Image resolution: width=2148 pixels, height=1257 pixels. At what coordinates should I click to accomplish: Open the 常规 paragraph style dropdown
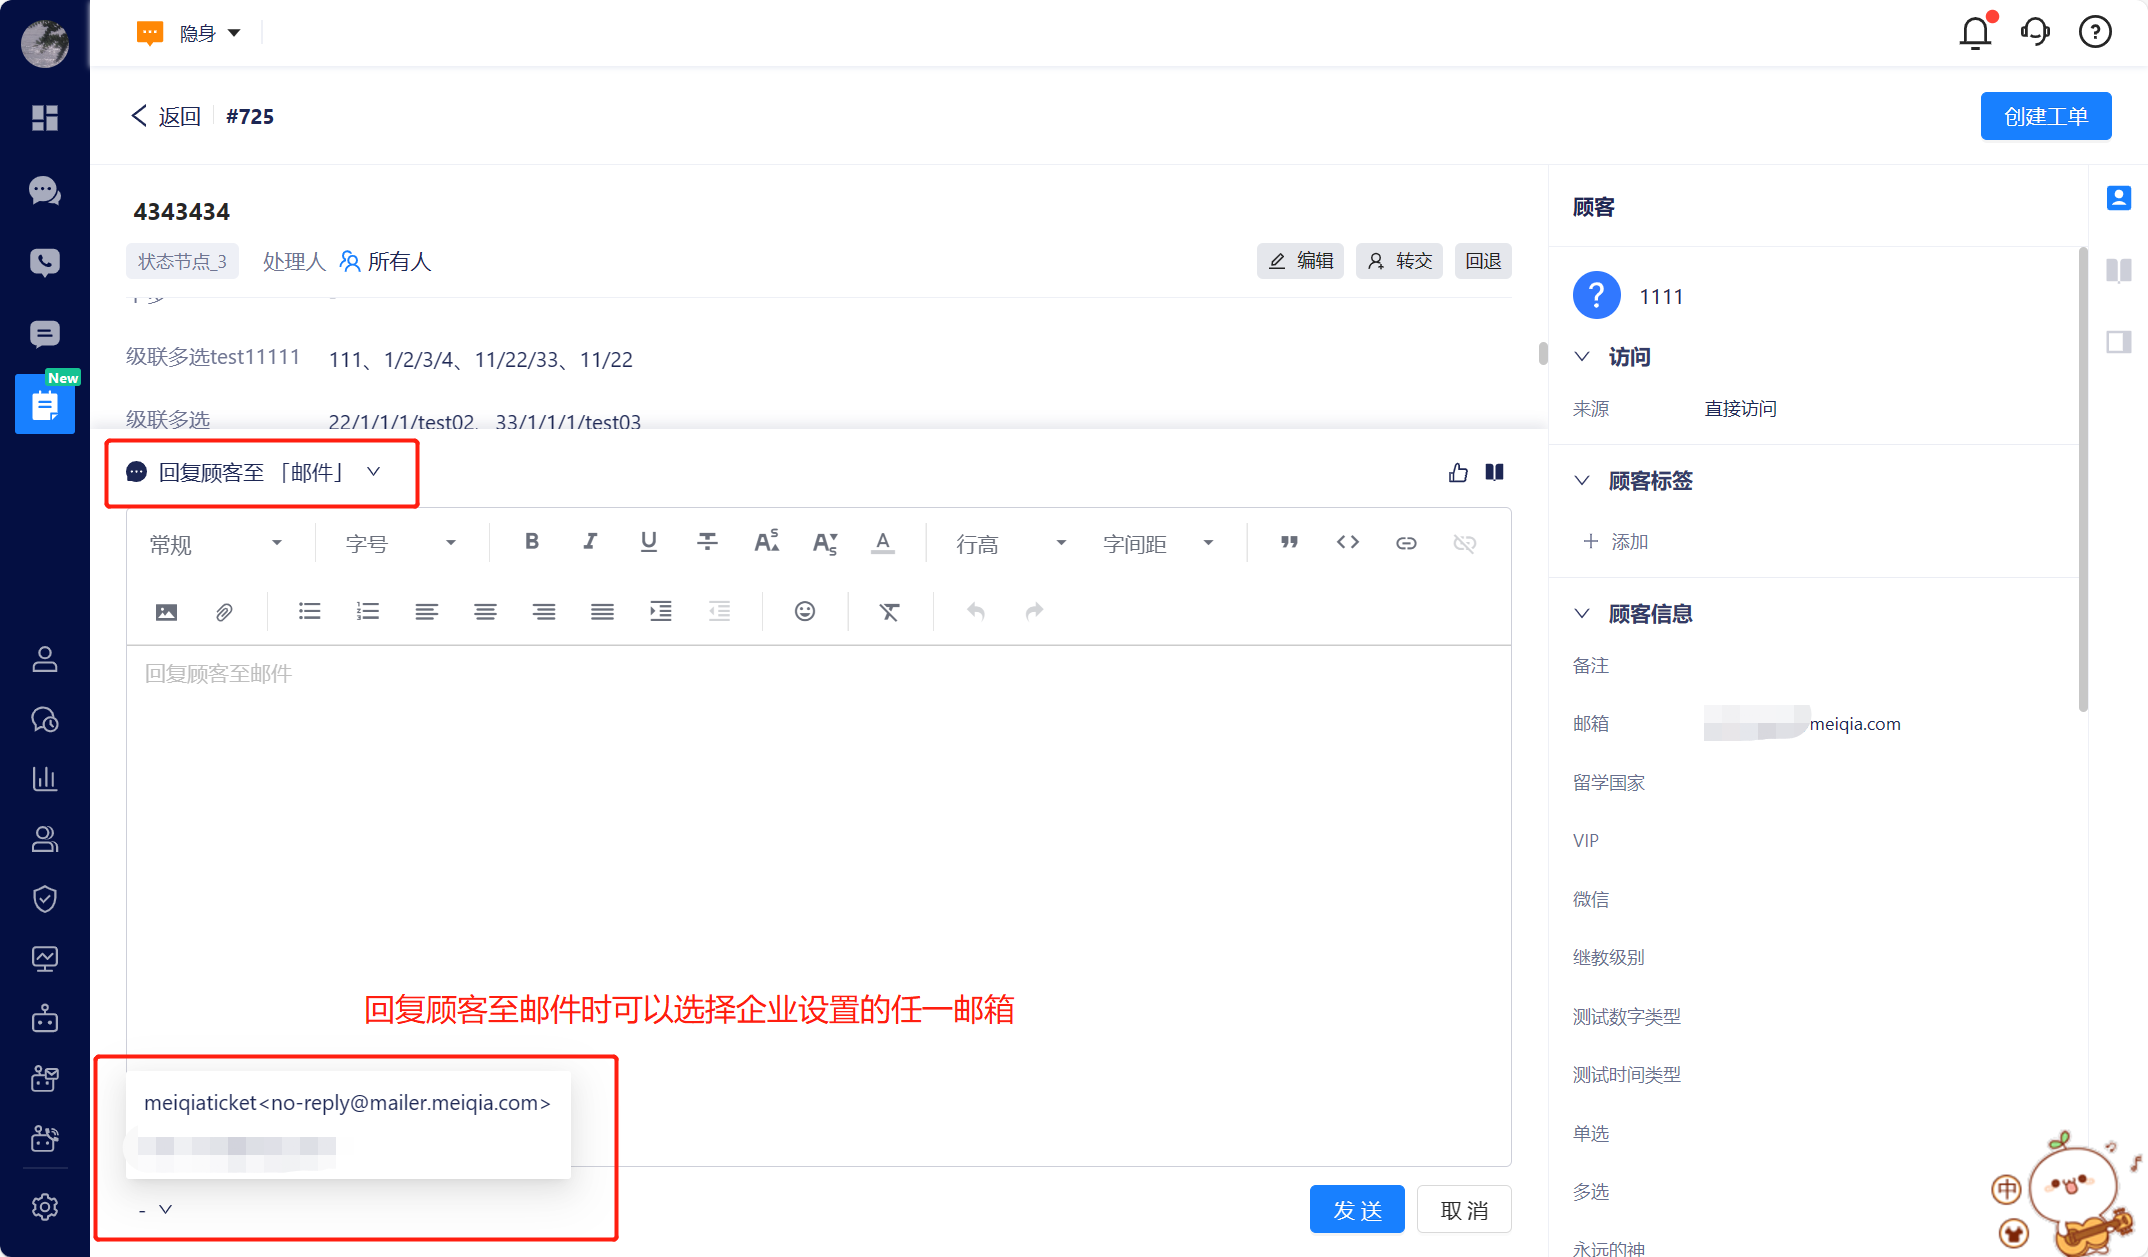click(x=217, y=543)
